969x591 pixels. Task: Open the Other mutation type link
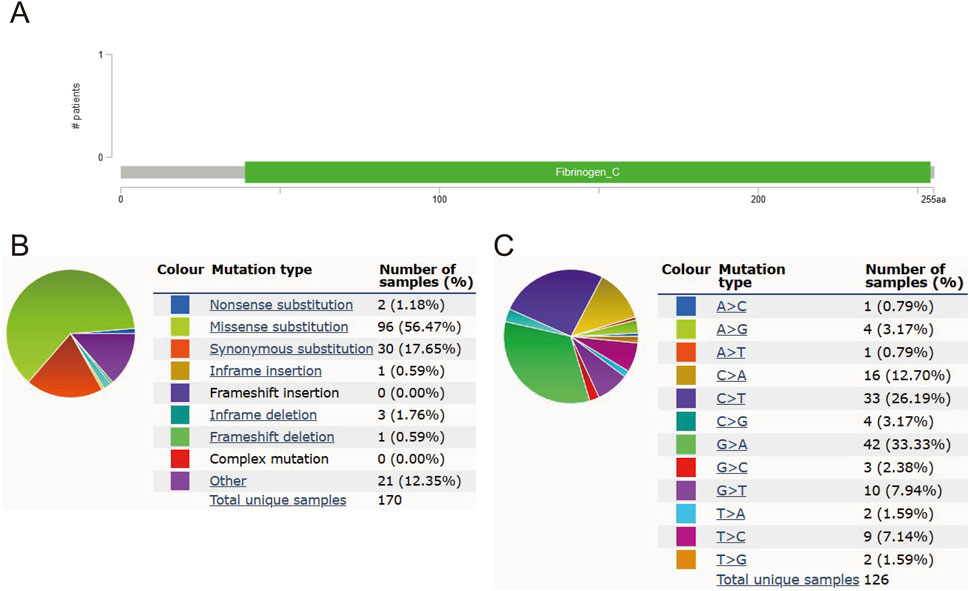click(228, 481)
